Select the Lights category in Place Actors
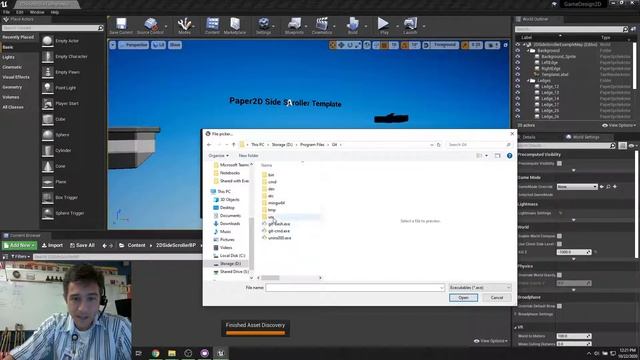This screenshot has height=360, width=640. 8,57
